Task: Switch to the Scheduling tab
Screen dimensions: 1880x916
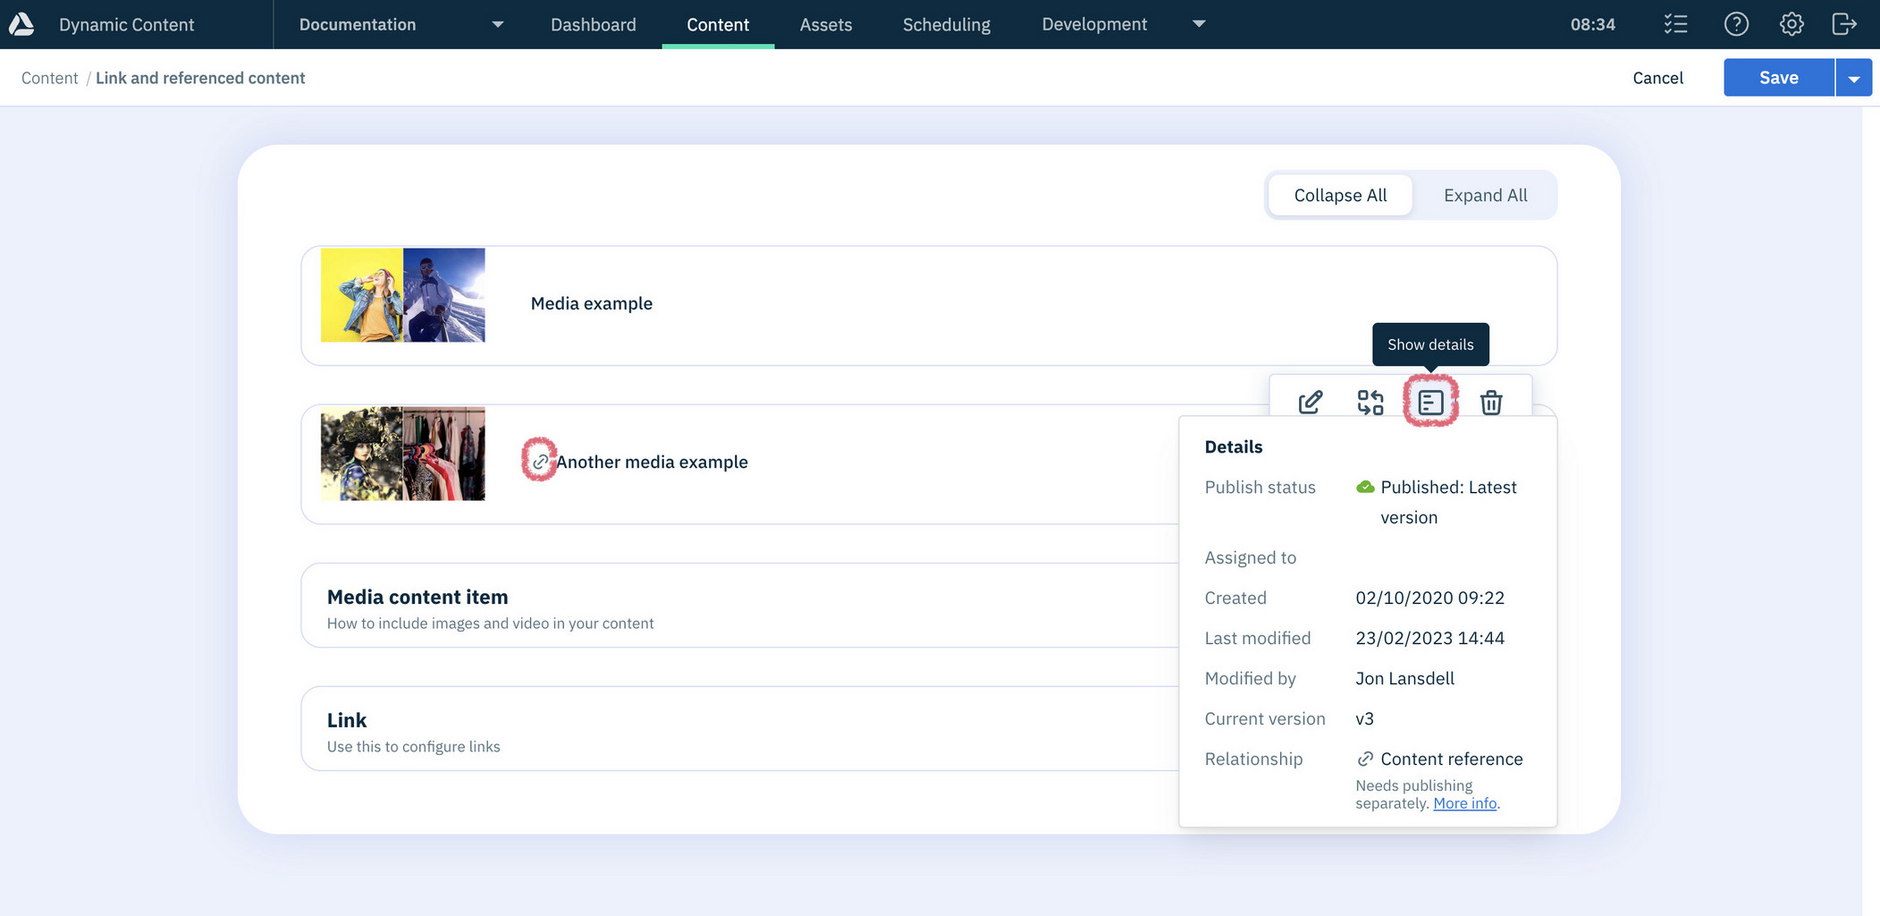Action: point(946,24)
